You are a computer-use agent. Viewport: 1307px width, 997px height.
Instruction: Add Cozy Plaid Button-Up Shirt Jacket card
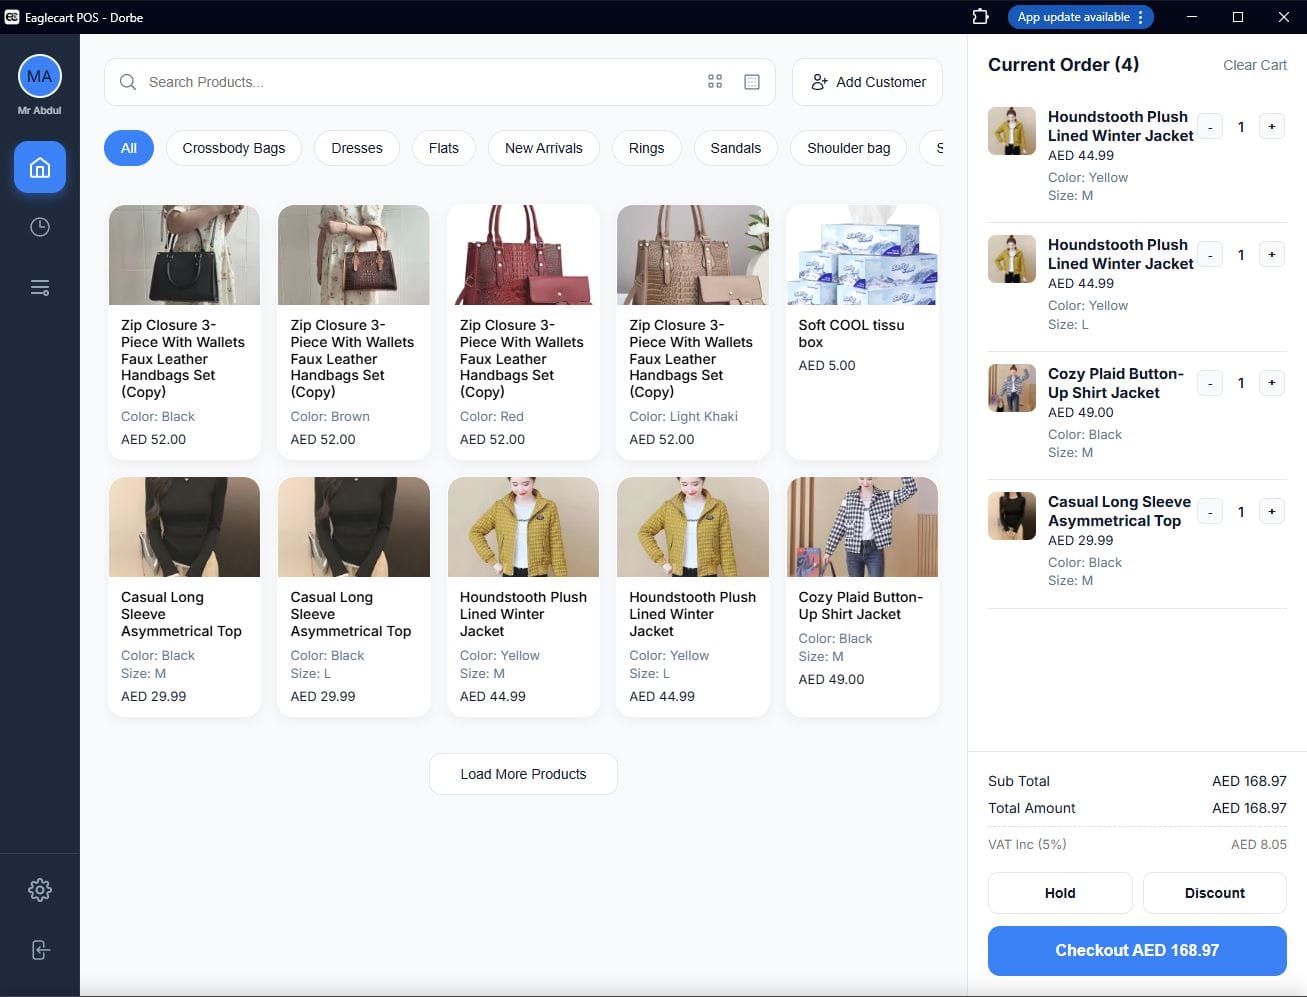point(862,596)
